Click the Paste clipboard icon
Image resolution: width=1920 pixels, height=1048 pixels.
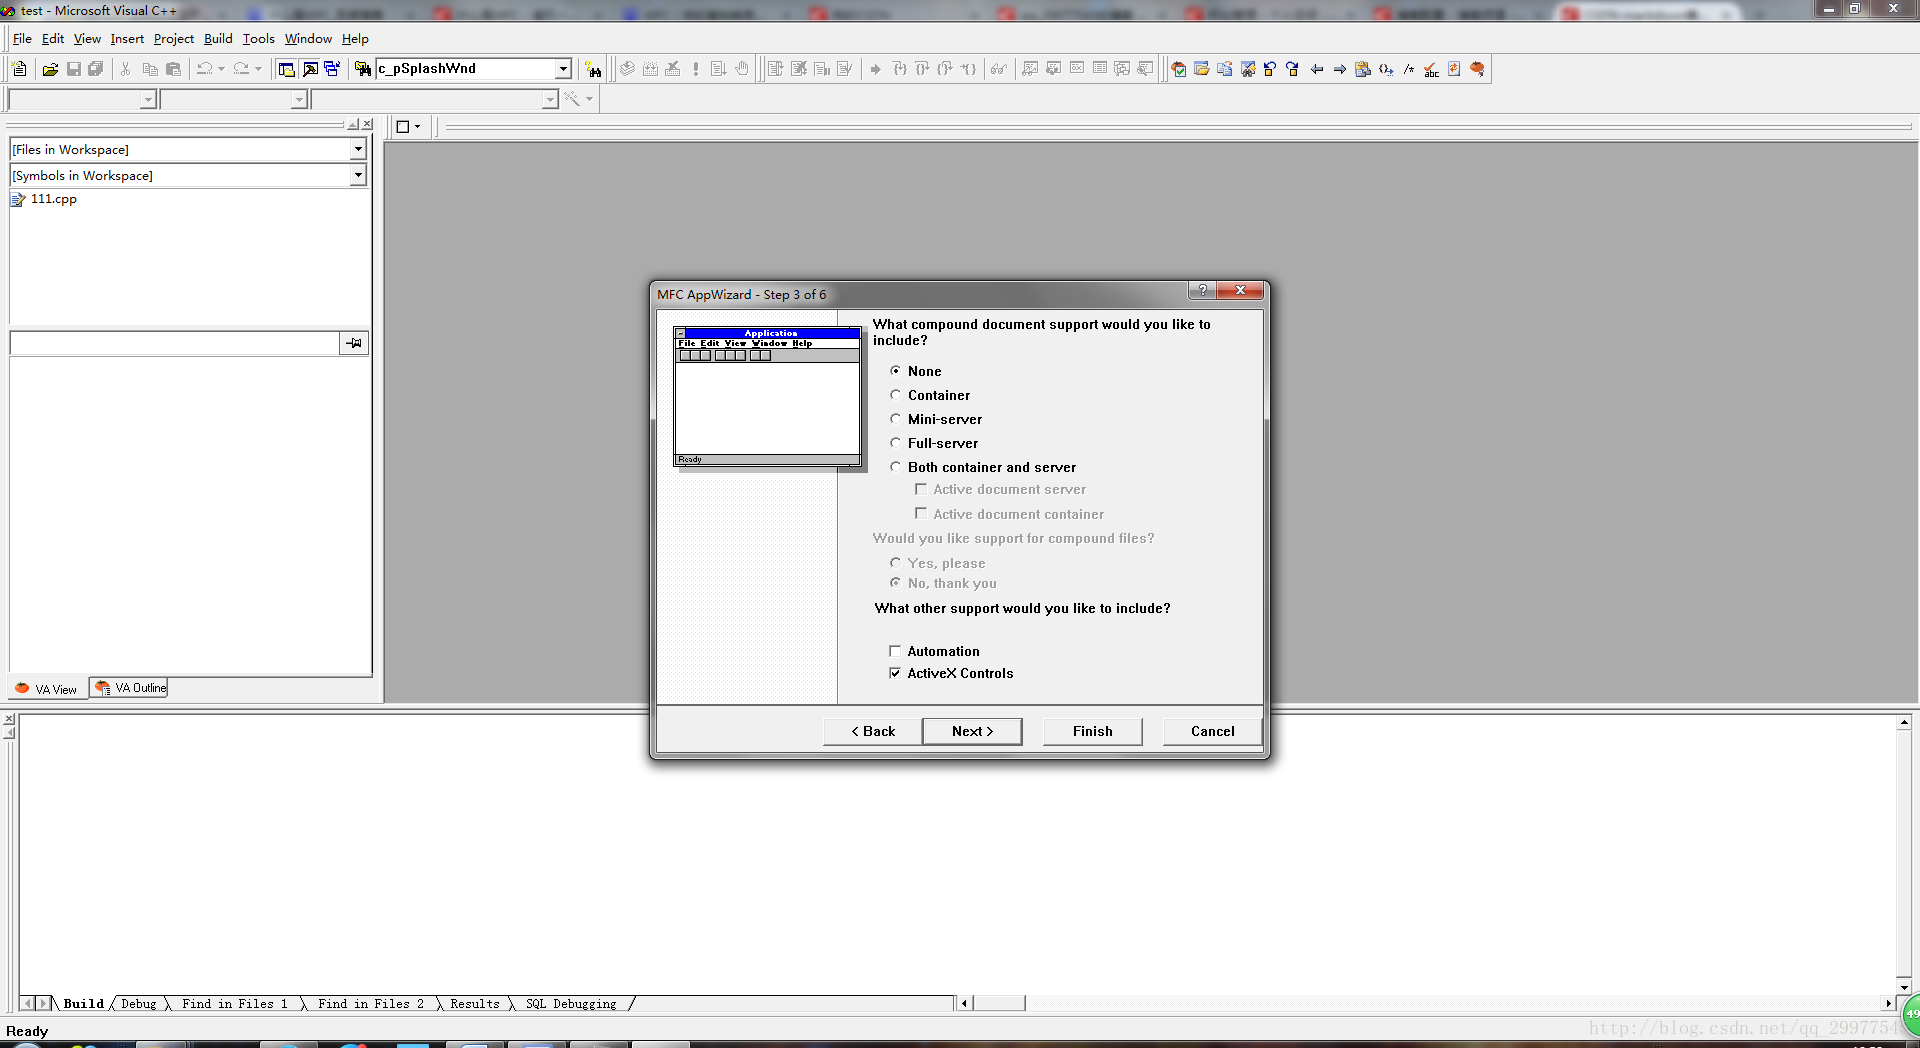173,69
